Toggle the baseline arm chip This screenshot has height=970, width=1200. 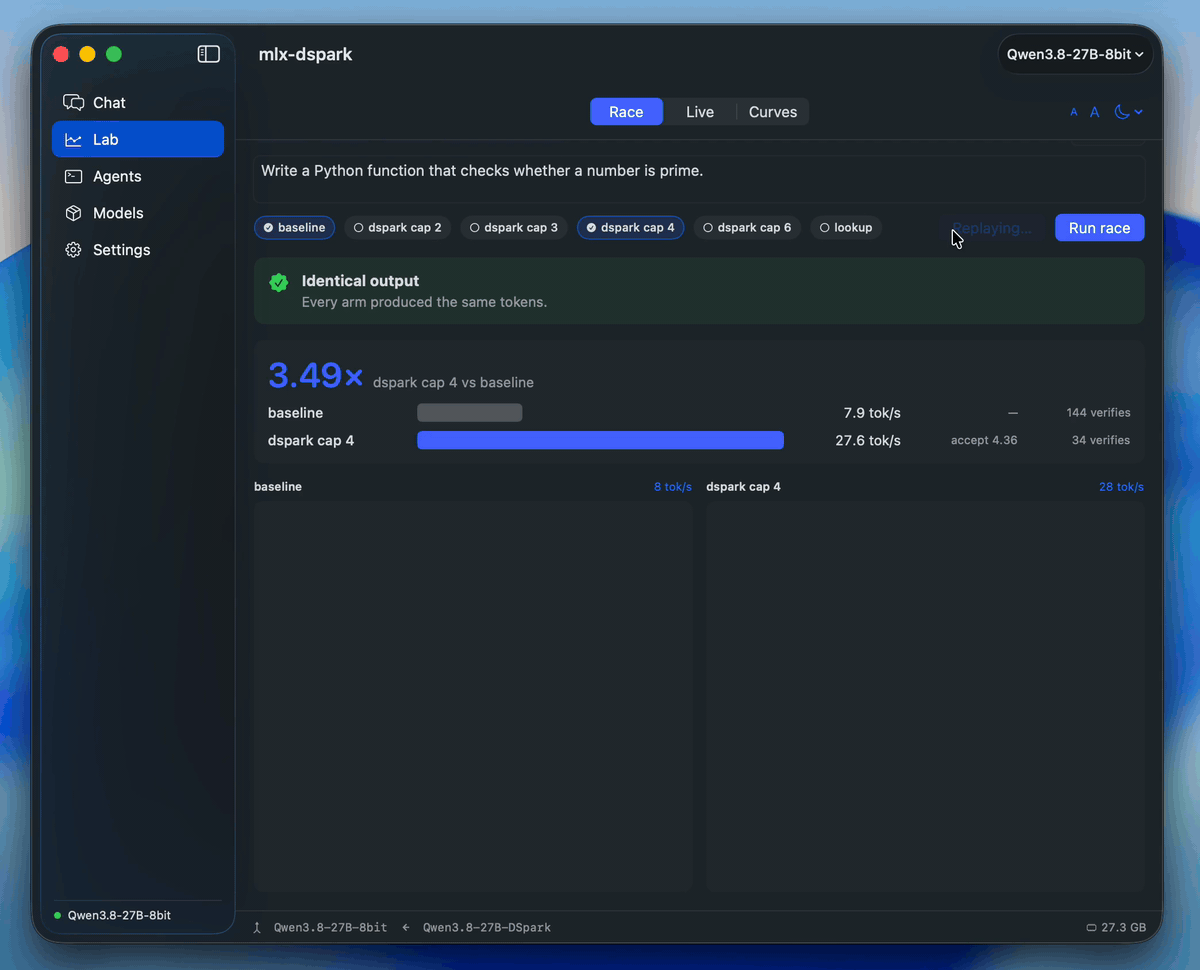[x=294, y=228]
